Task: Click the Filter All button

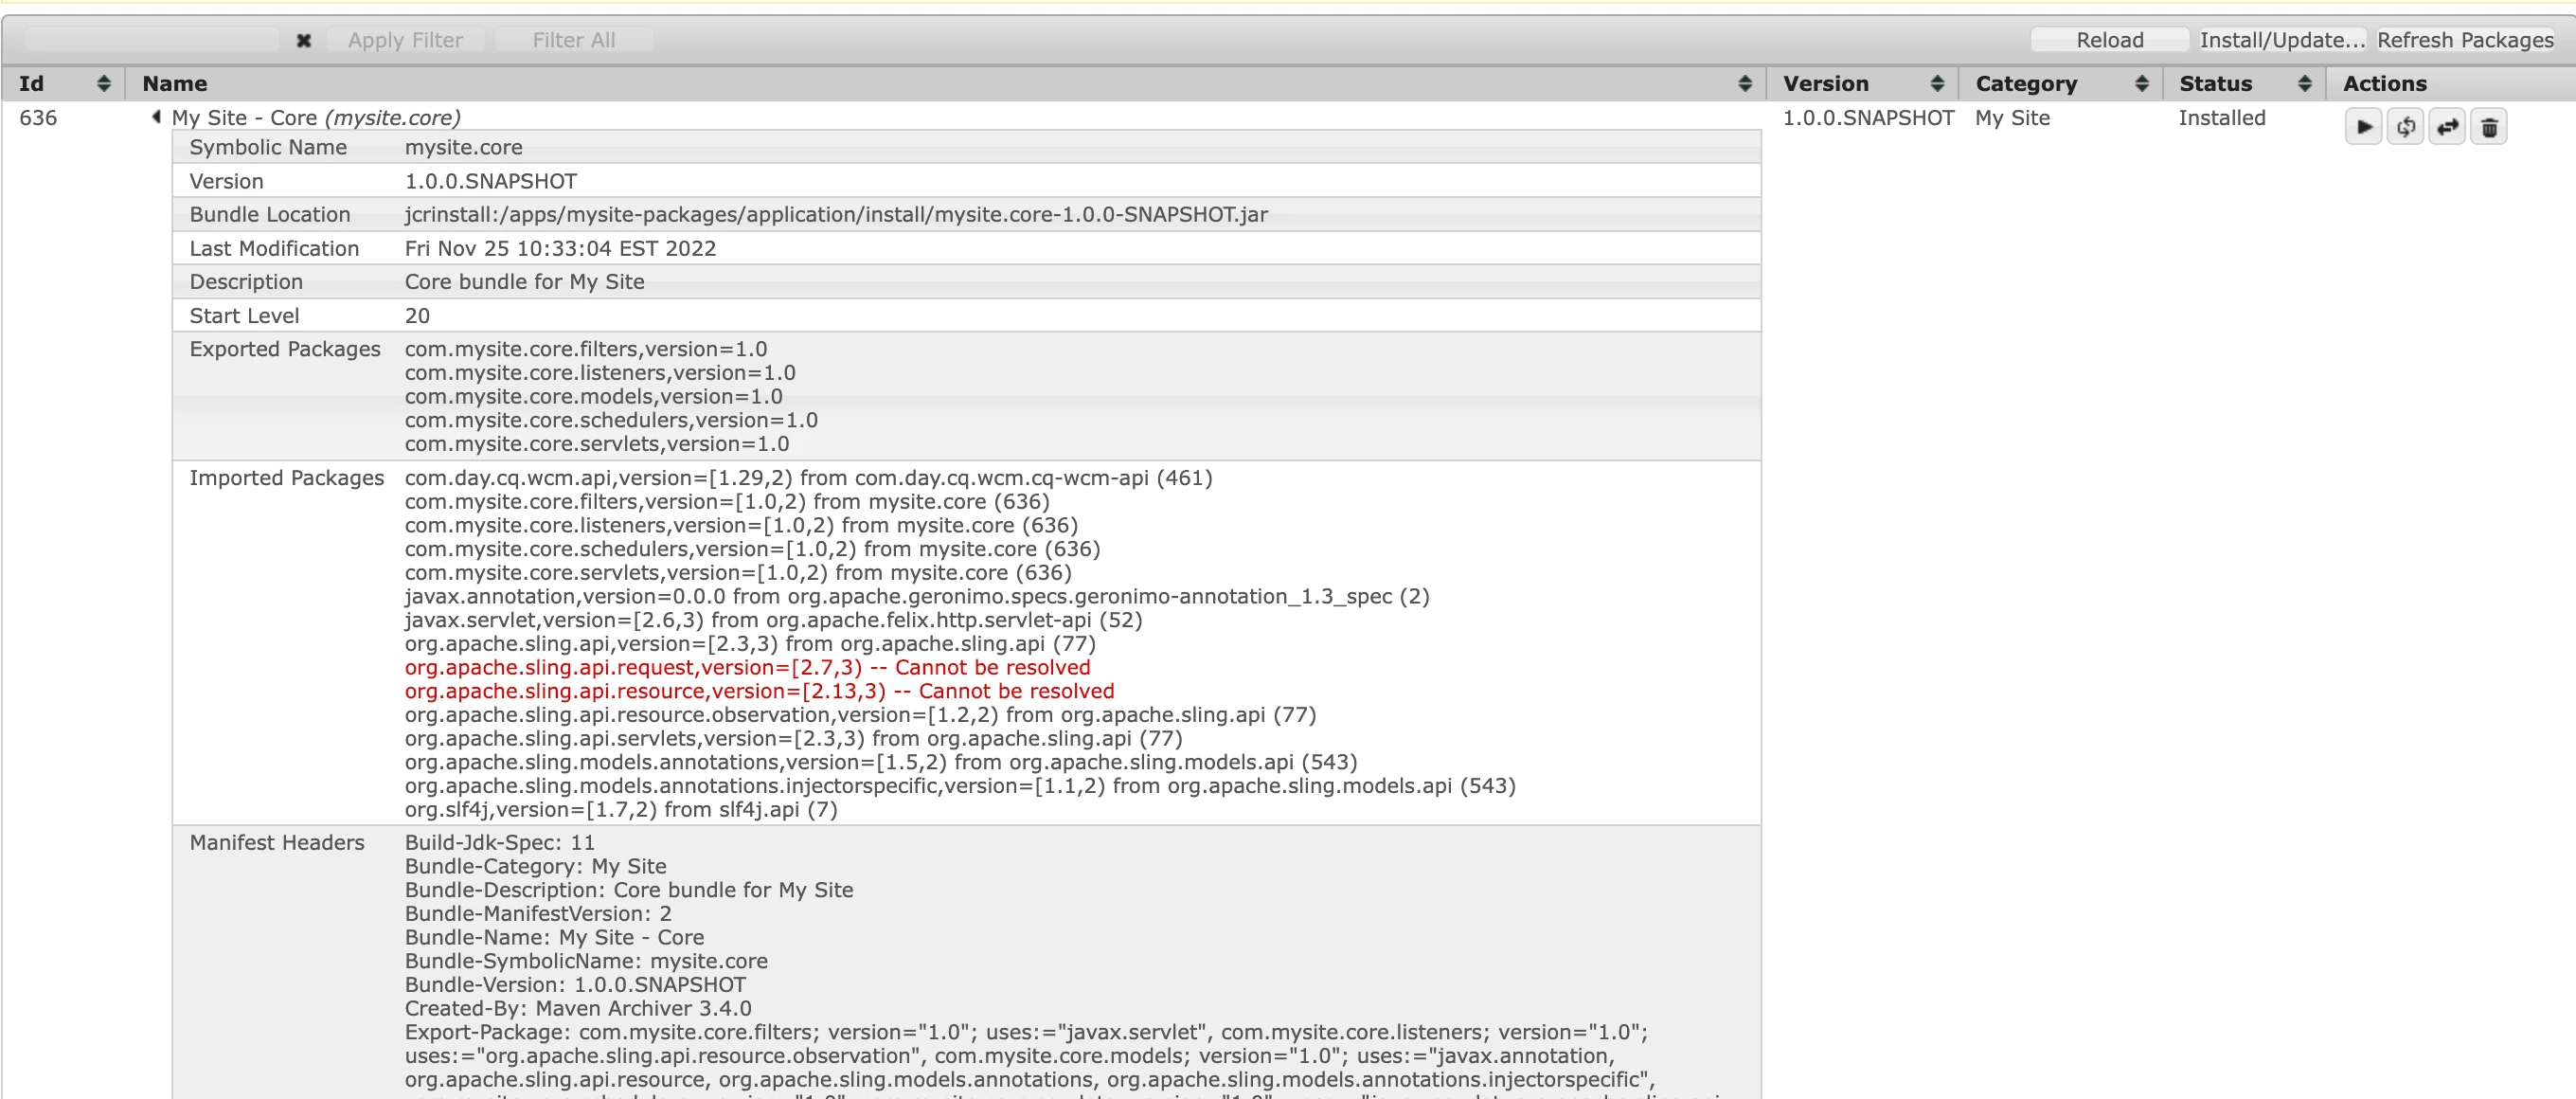Action: coord(573,40)
